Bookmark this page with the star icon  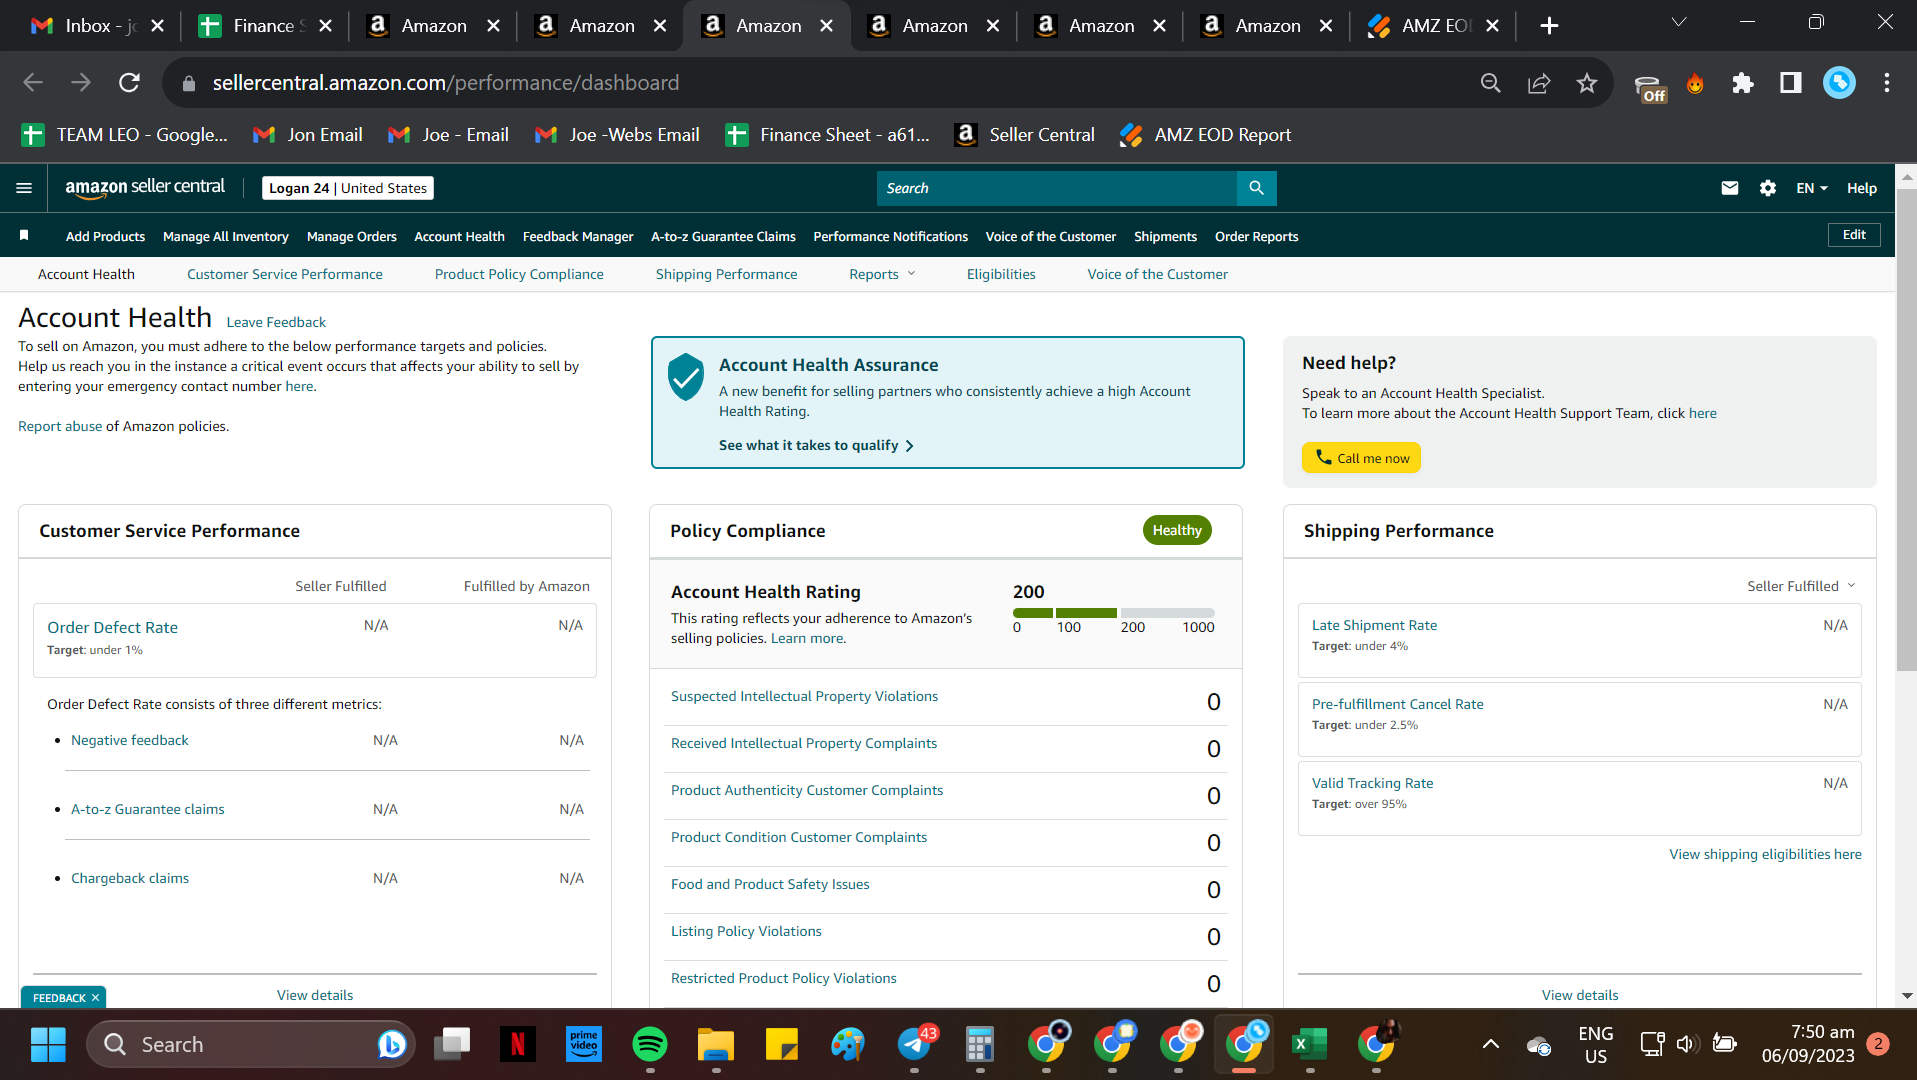tap(1587, 83)
